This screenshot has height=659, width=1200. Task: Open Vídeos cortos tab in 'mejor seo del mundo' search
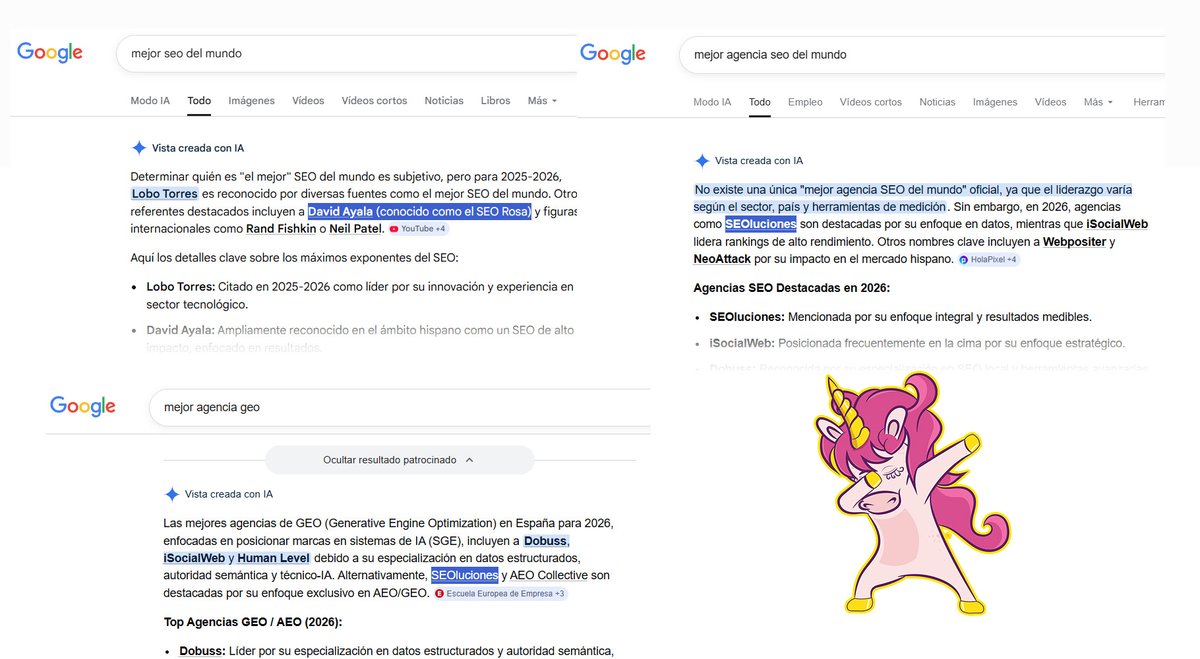click(x=374, y=101)
